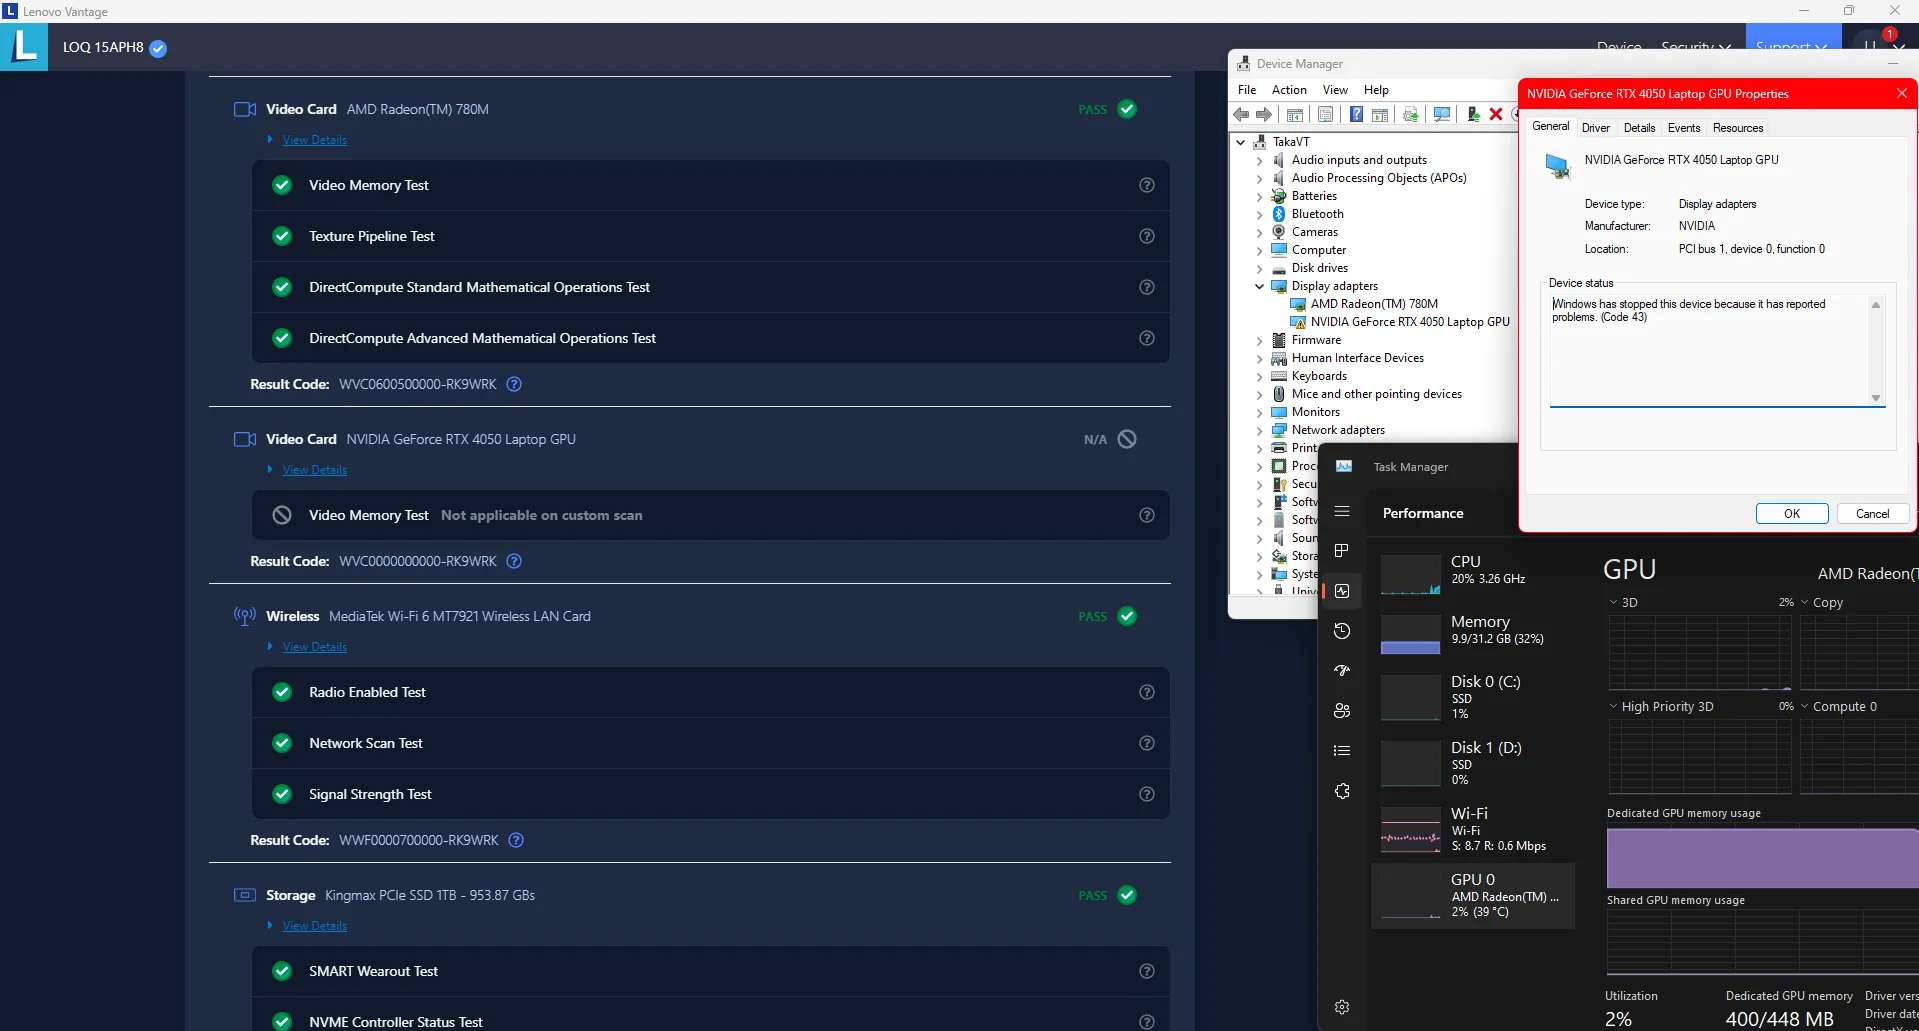Open help for SMART Wearout Test
The image size is (1919, 1031).
click(x=1147, y=971)
